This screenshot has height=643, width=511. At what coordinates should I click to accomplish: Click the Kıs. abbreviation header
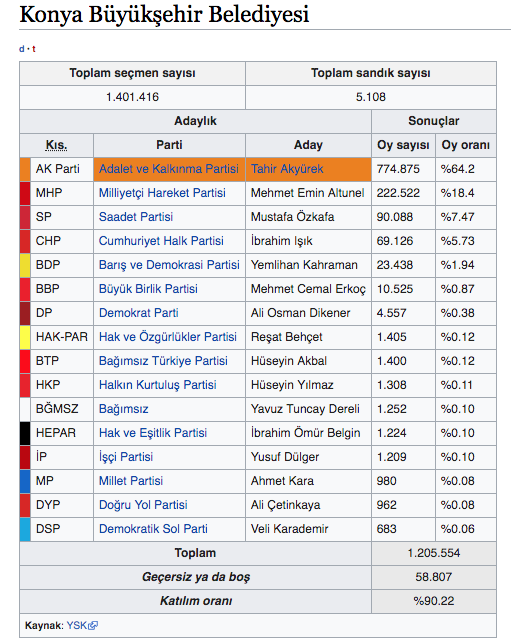[x=57, y=145]
